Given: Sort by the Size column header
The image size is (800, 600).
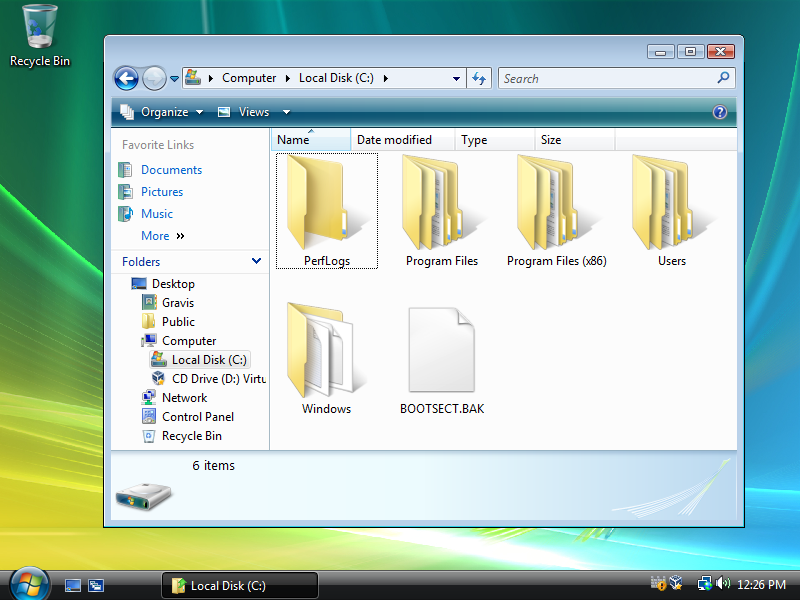Looking at the screenshot, I should coord(574,139).
